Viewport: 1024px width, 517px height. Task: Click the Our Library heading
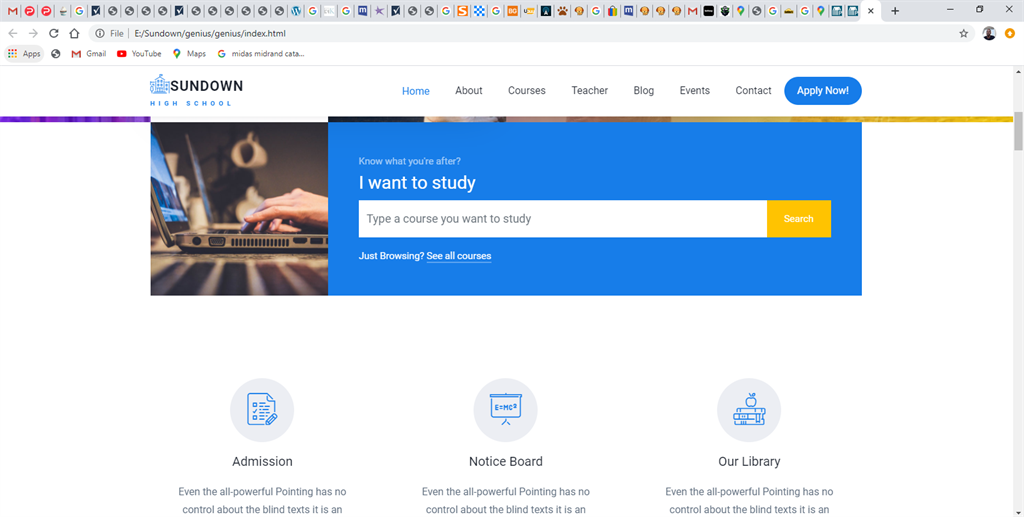click(x=749, y=462)
